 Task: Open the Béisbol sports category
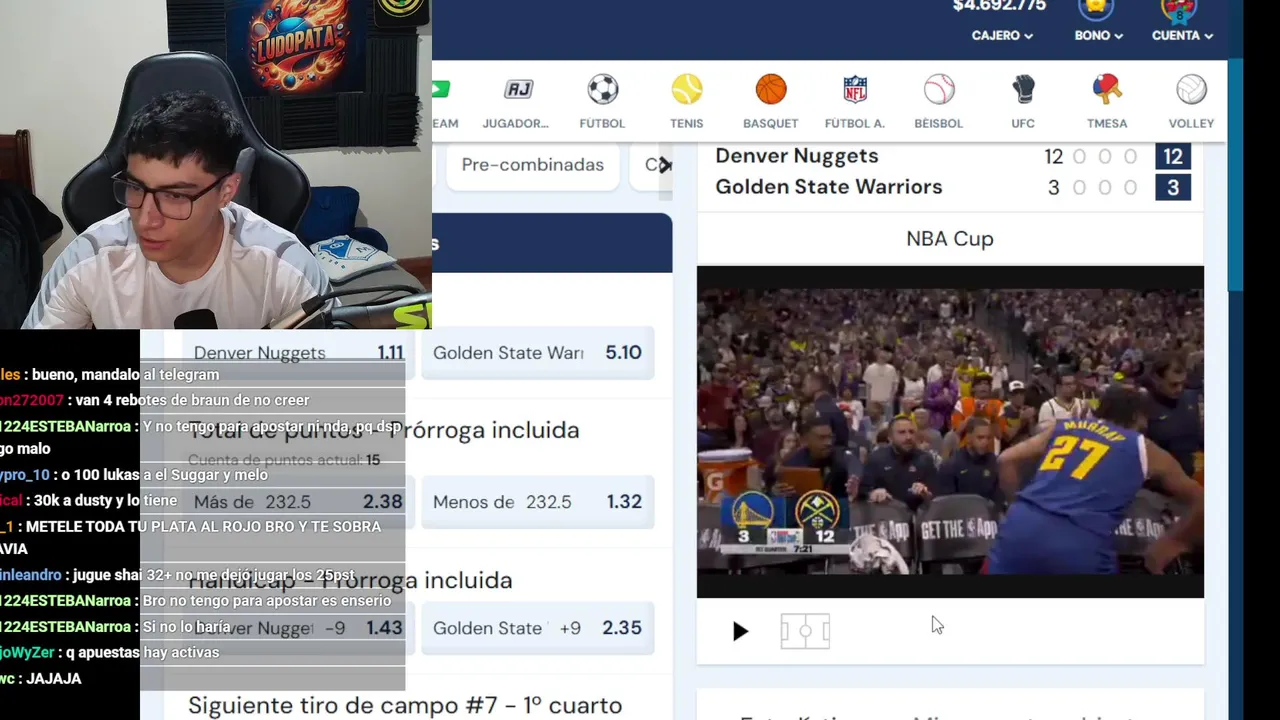[938, 101]
